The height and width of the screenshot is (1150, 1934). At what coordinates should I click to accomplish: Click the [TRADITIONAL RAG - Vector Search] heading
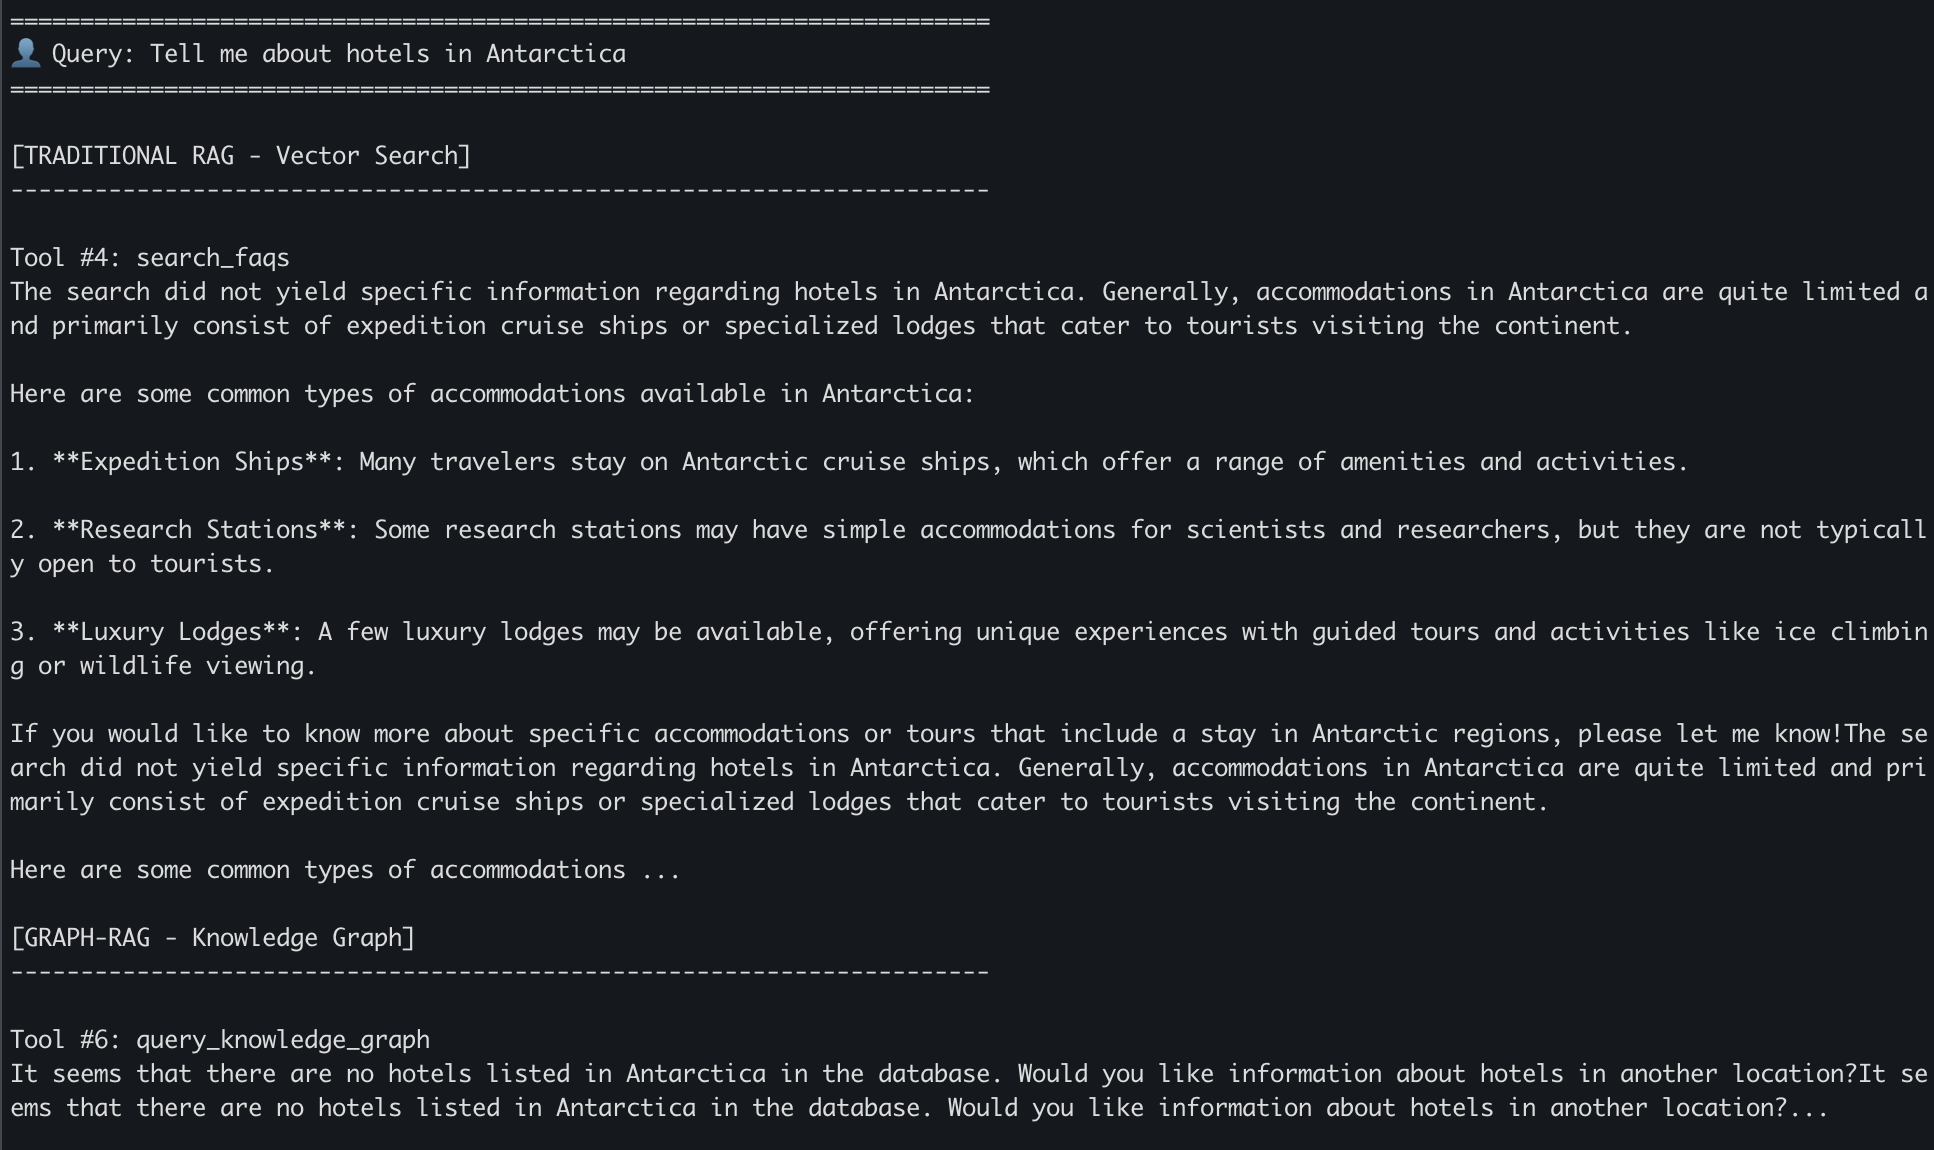click(240, 156)
